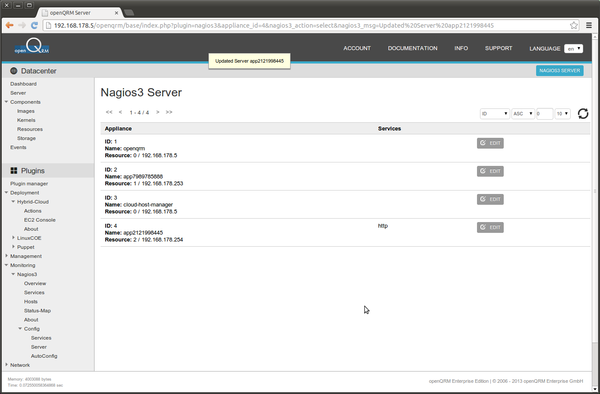The image size is (600, 394).
Task: Open Images under Components
Action: click(26, 111)
